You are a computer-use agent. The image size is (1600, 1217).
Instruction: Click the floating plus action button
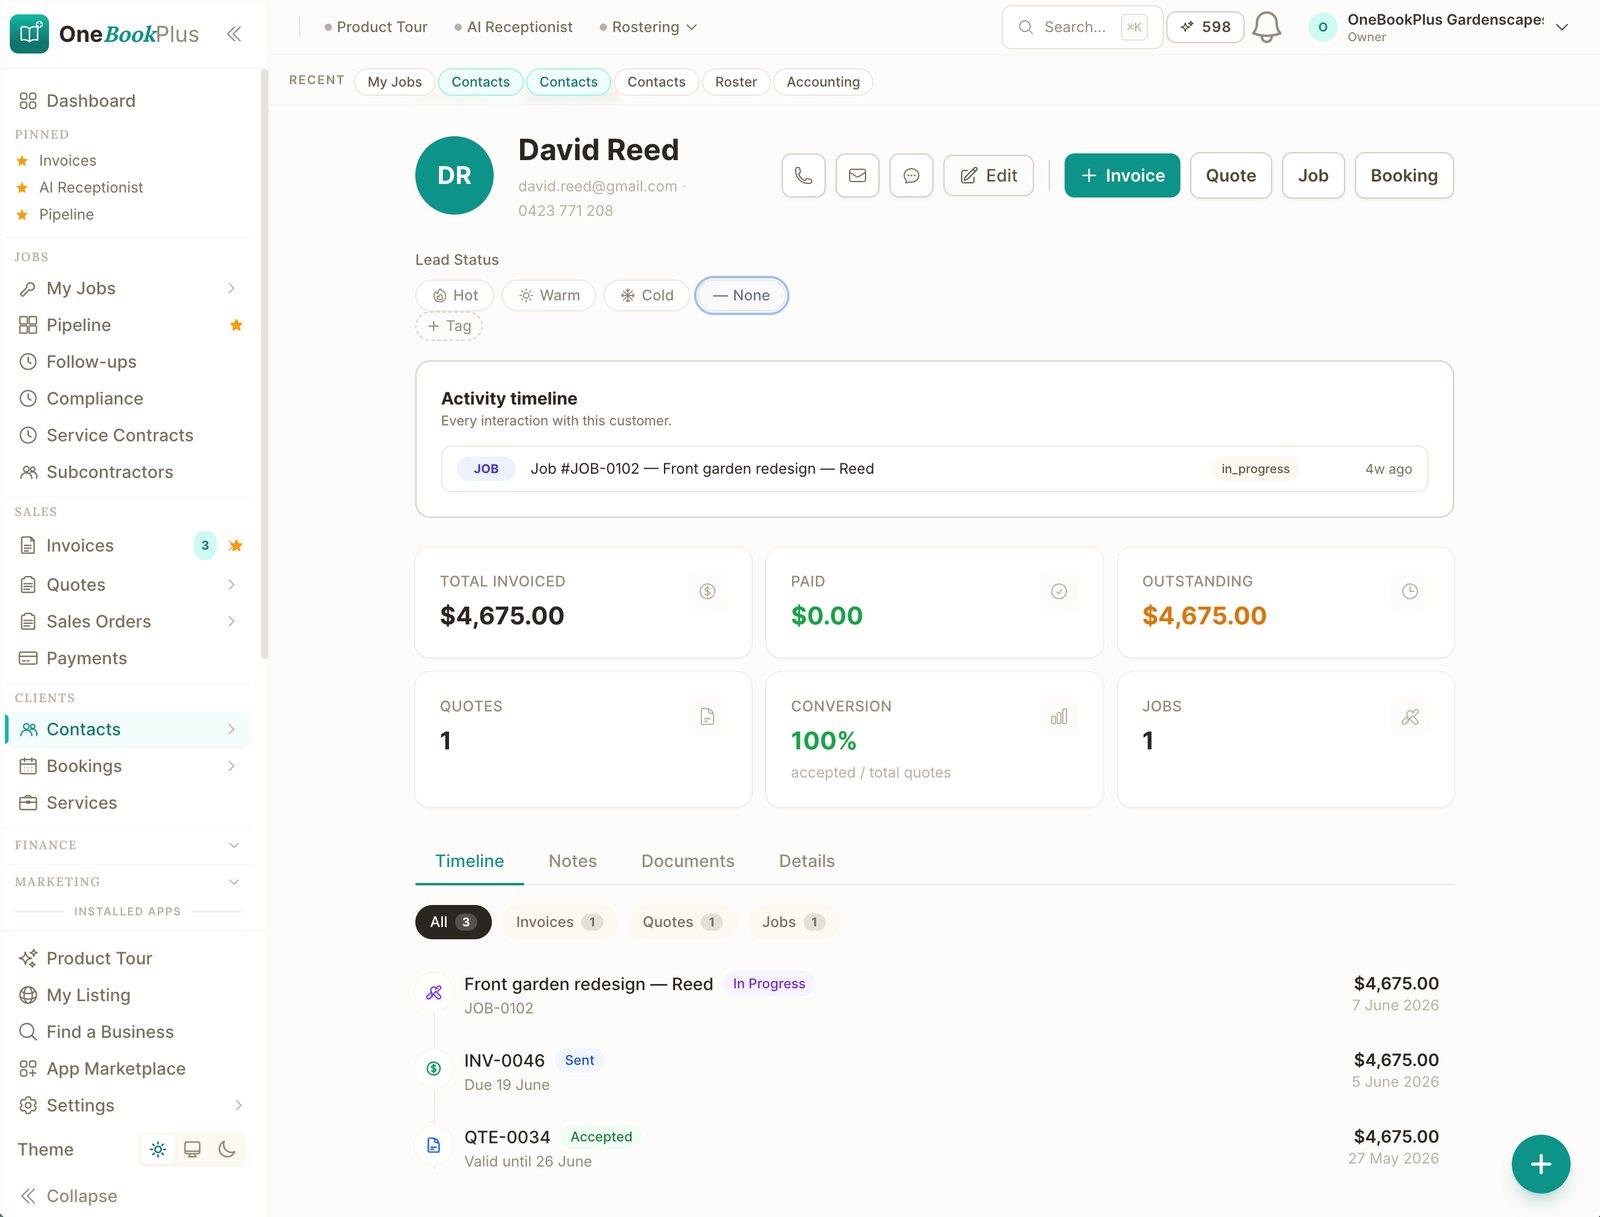pyautogui.click(x=1540, y=1164)
